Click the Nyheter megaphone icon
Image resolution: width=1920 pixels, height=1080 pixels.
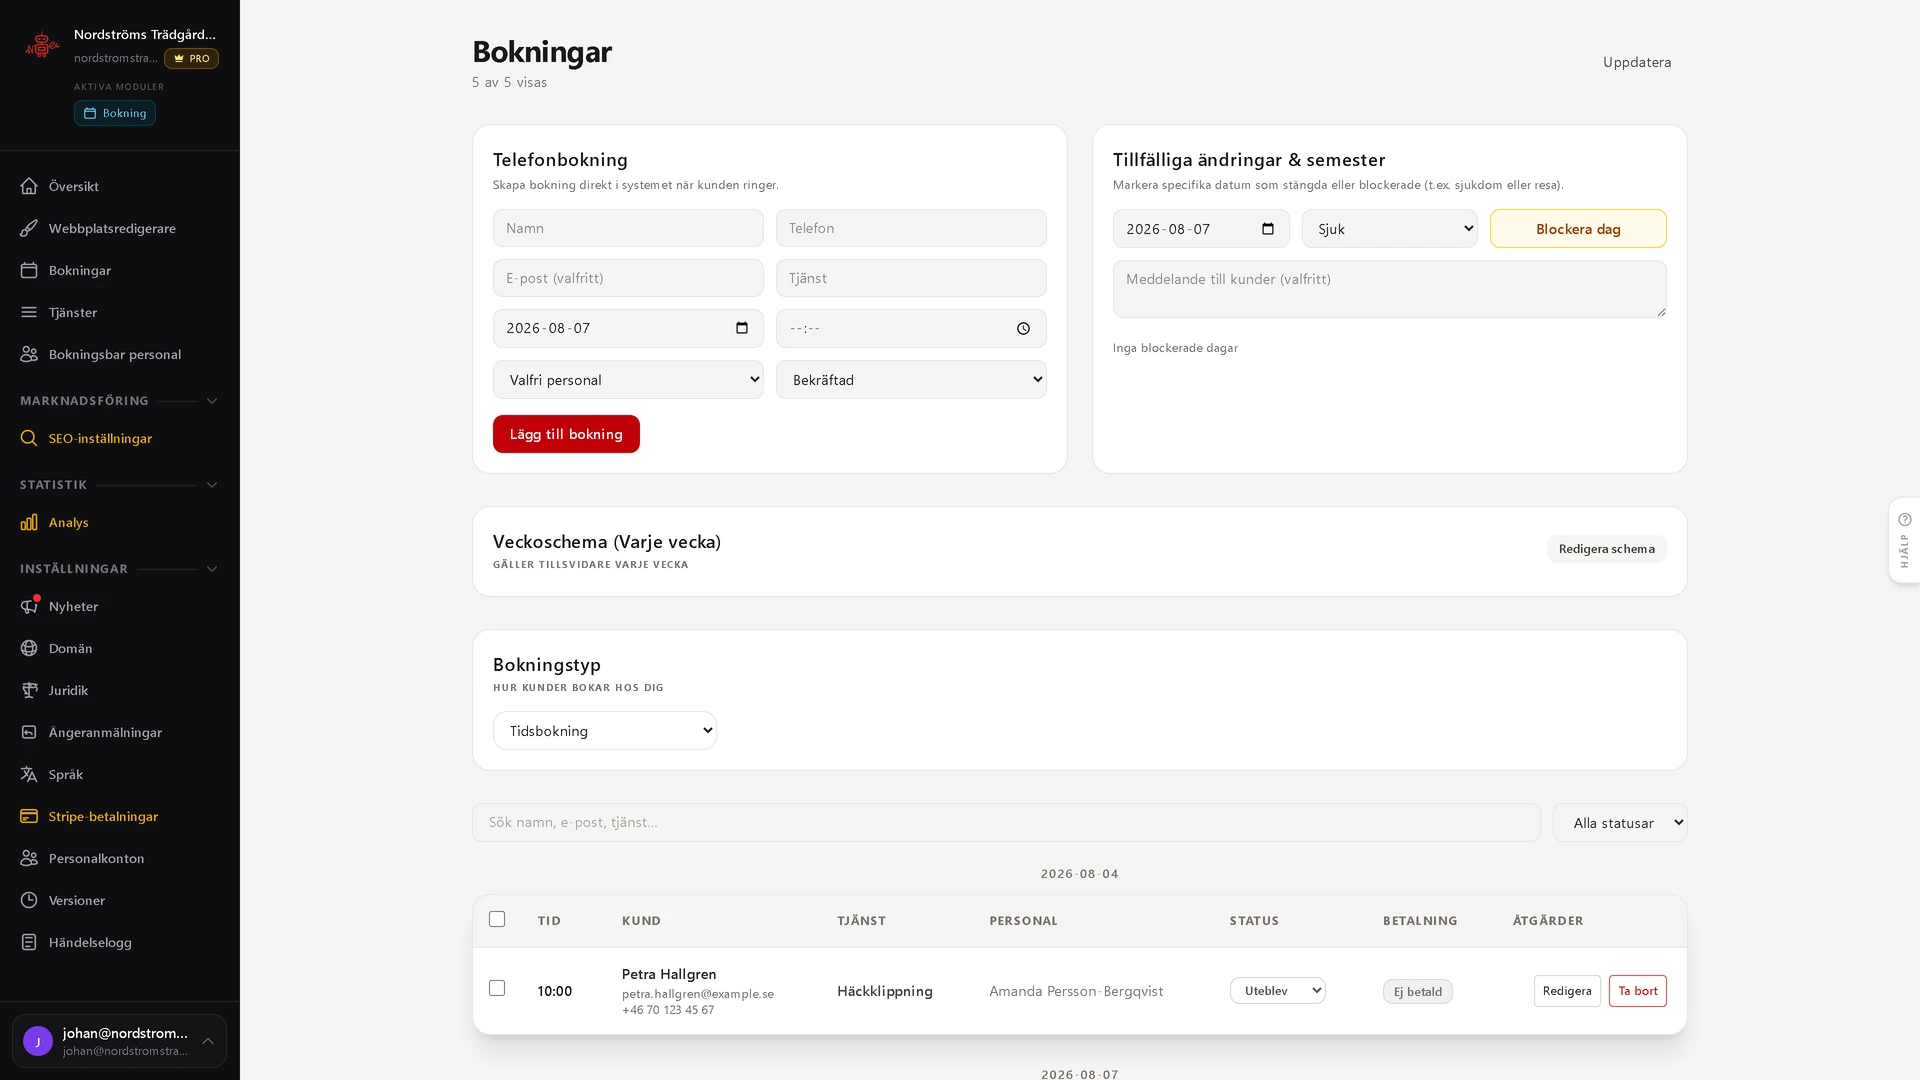tap(29, 606)
